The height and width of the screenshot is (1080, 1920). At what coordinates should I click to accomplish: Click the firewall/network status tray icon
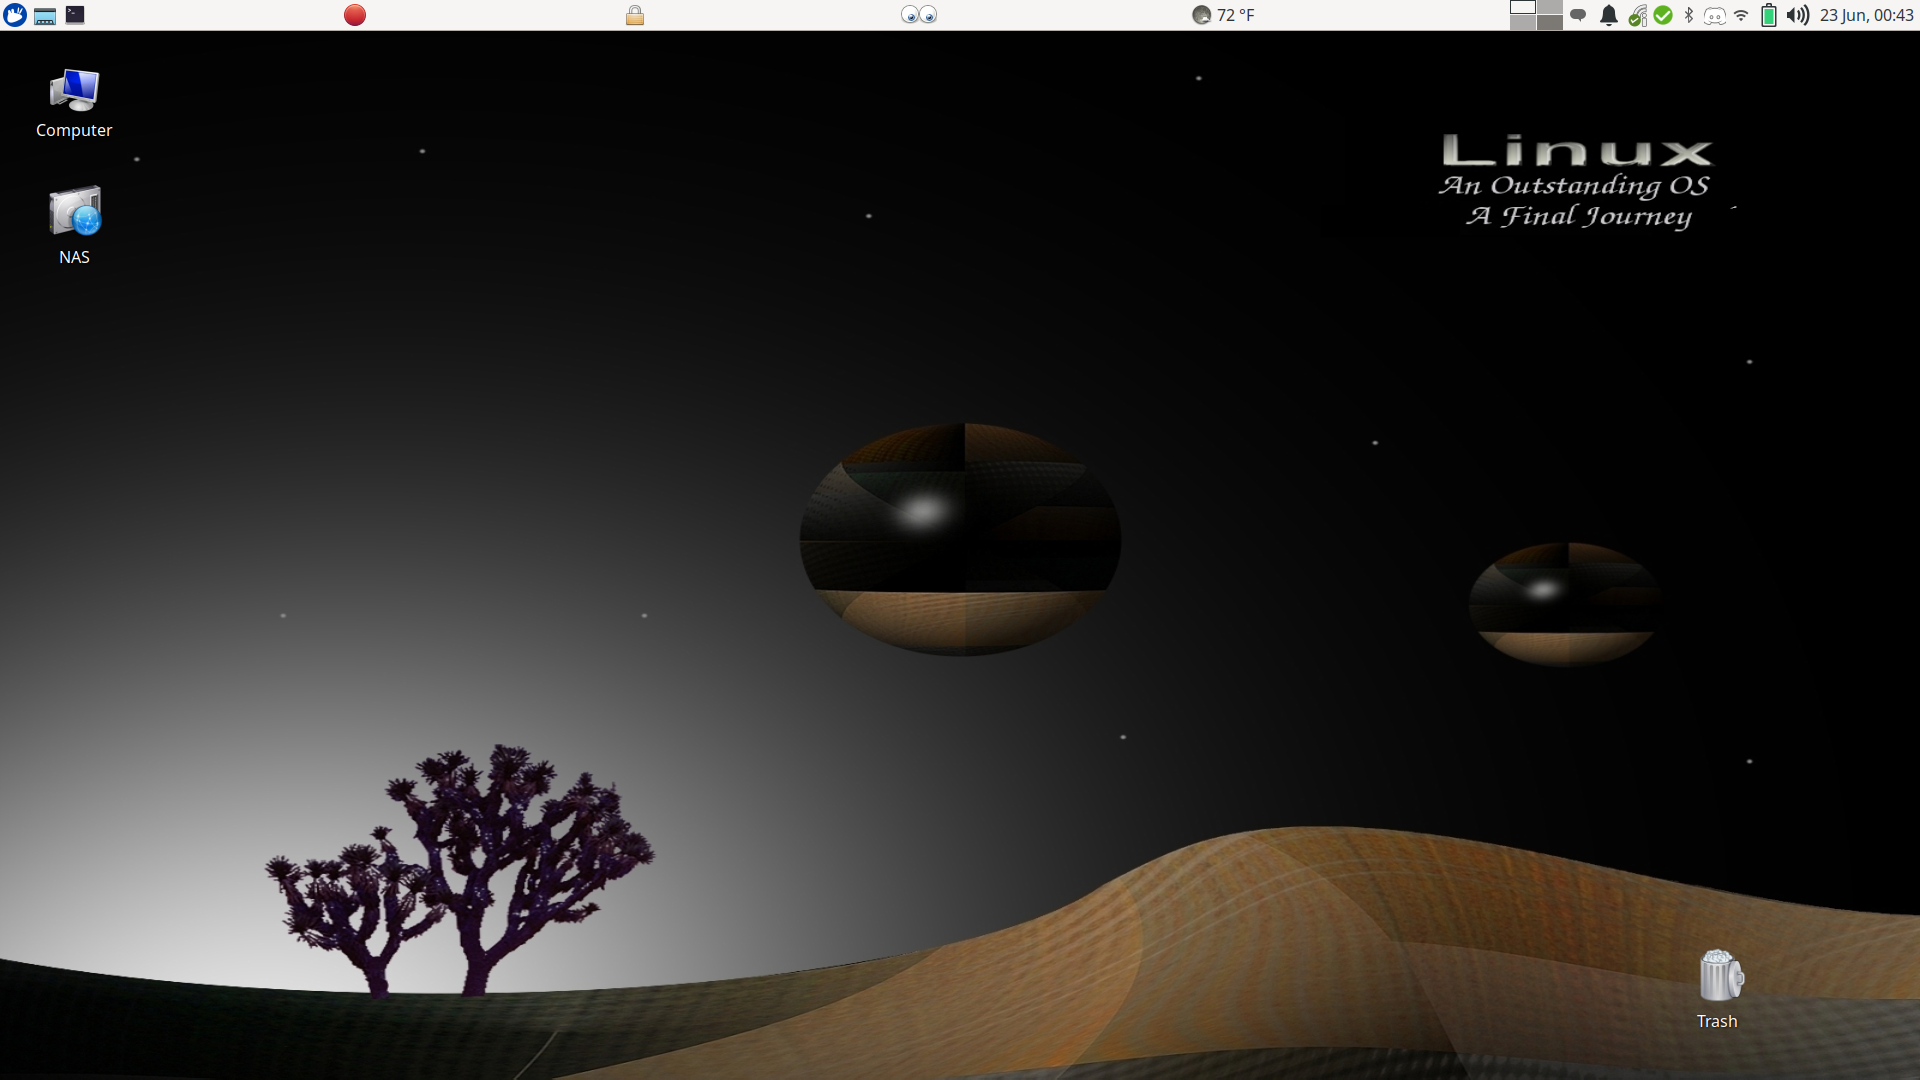pyautogui.click(x=1637, y=15)
